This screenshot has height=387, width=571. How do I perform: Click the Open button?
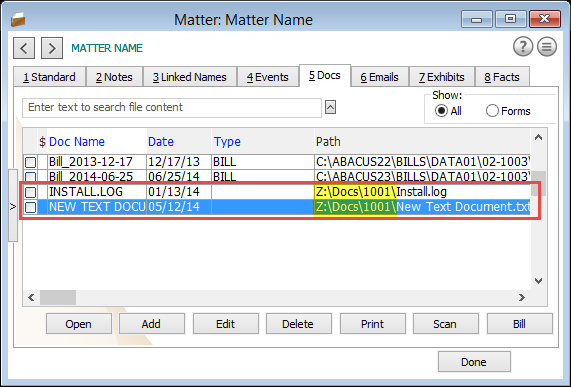pos(79,324)
